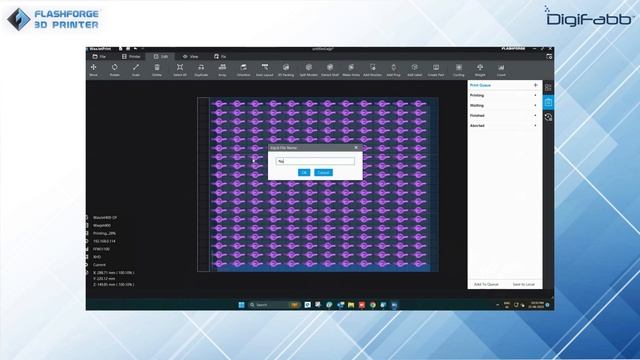The width and height of the screenshot is (640, 360).
Task: Select the Scale tool
Action: point(136,70)
